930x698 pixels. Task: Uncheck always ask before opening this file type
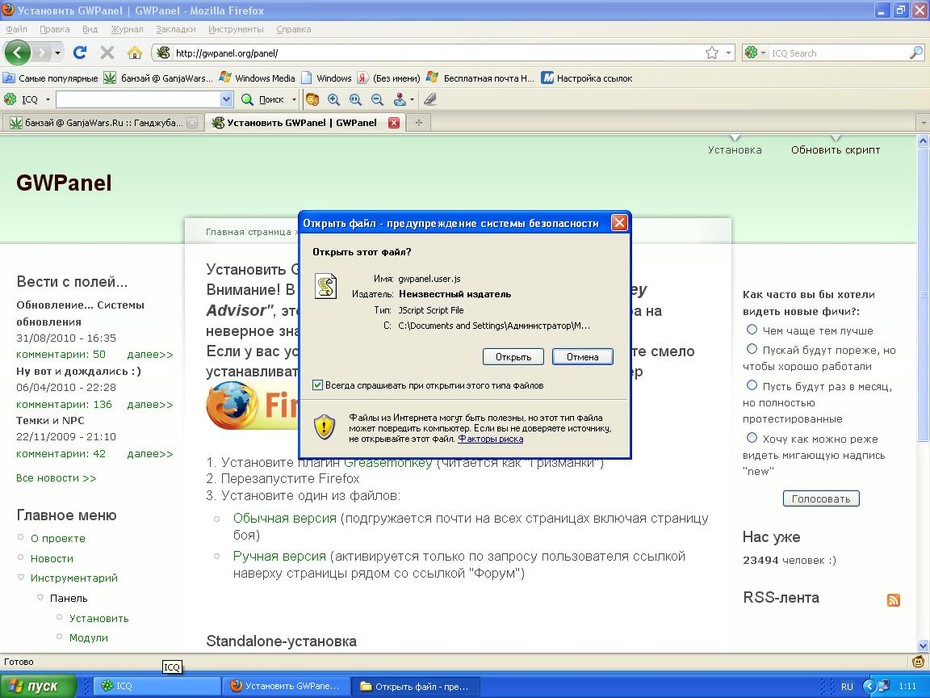(317, 385)
